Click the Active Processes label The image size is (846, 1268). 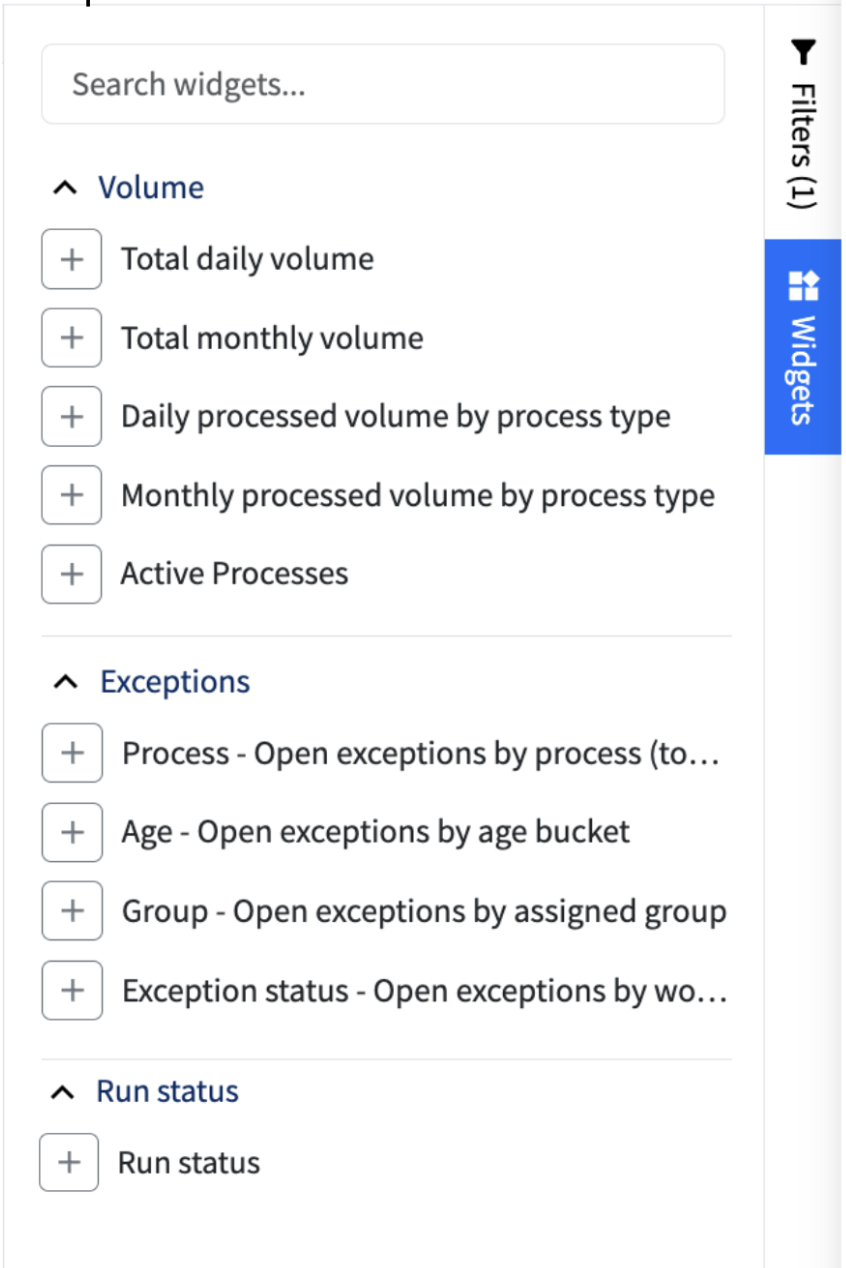click(x=235, y=574)
